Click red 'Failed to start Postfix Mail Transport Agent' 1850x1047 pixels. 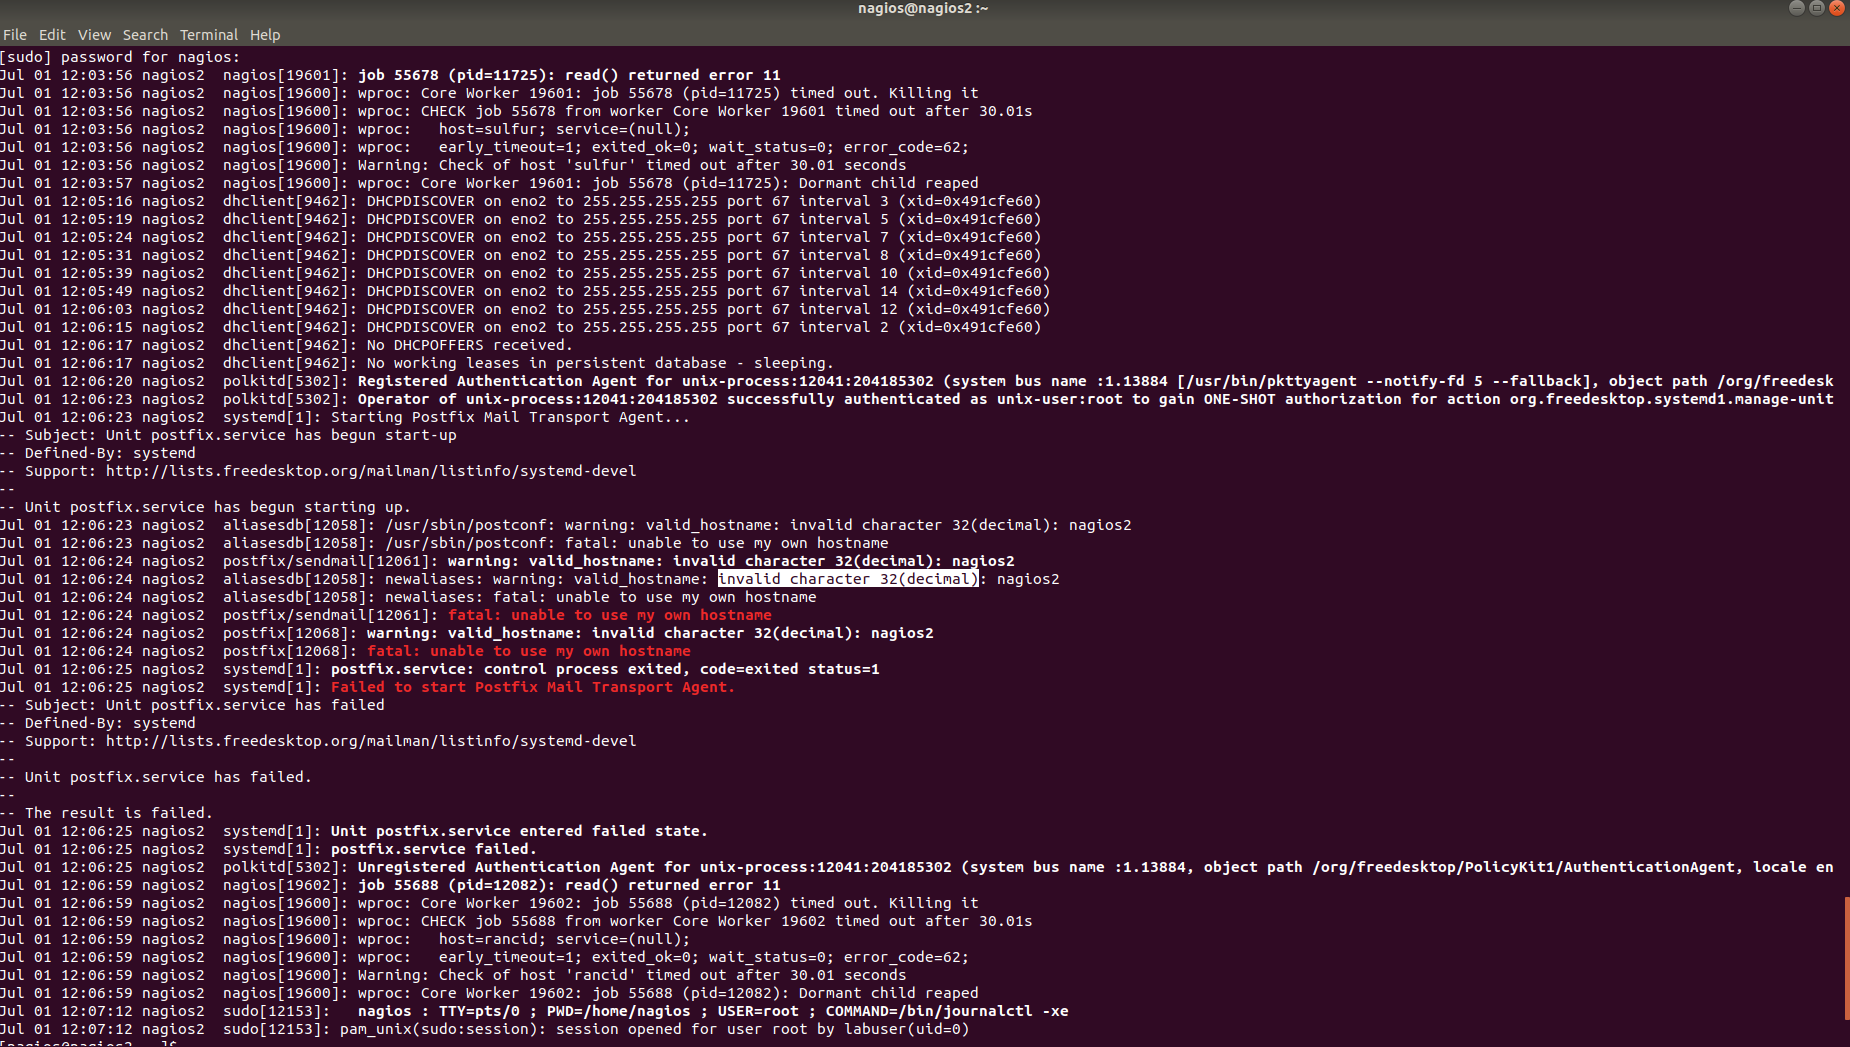(x=532, y=687)
